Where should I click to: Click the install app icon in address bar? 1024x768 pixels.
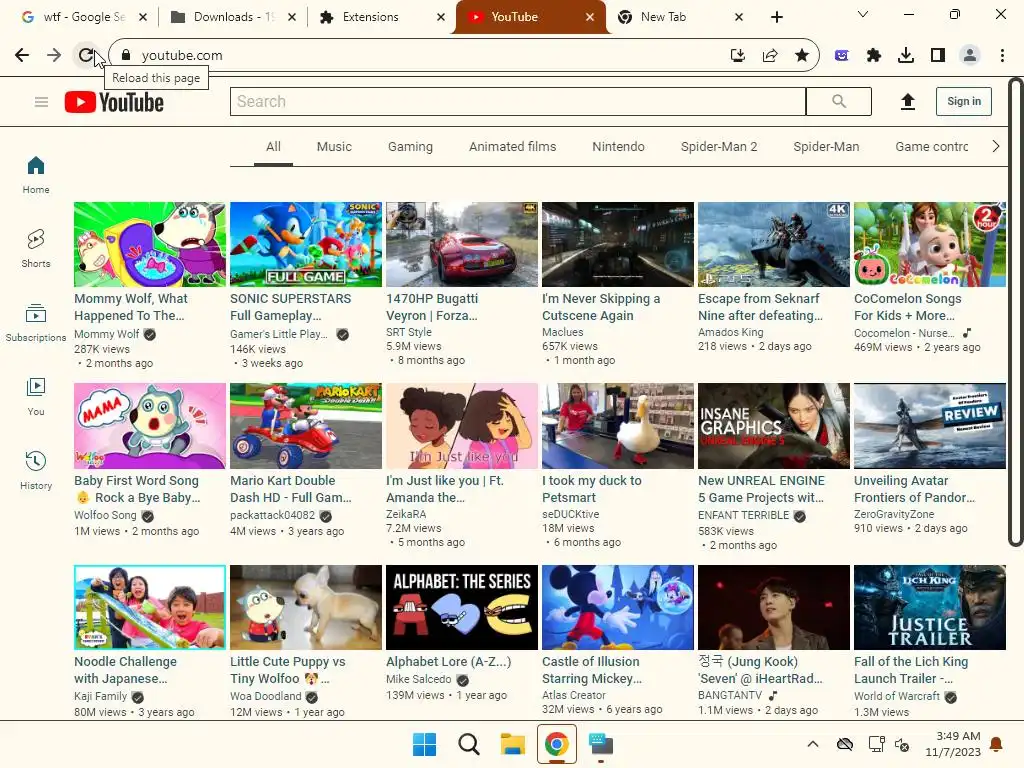(738, 56)
